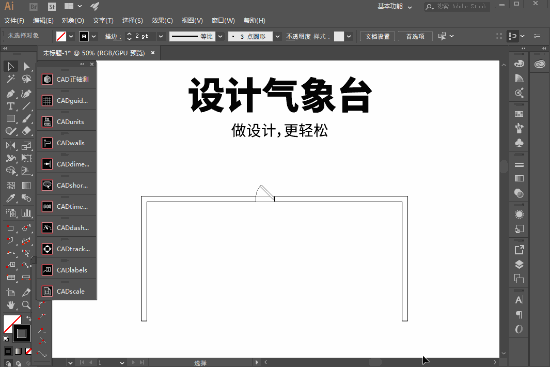
Task: Set paint mode to Color
Action: (8, 351)
